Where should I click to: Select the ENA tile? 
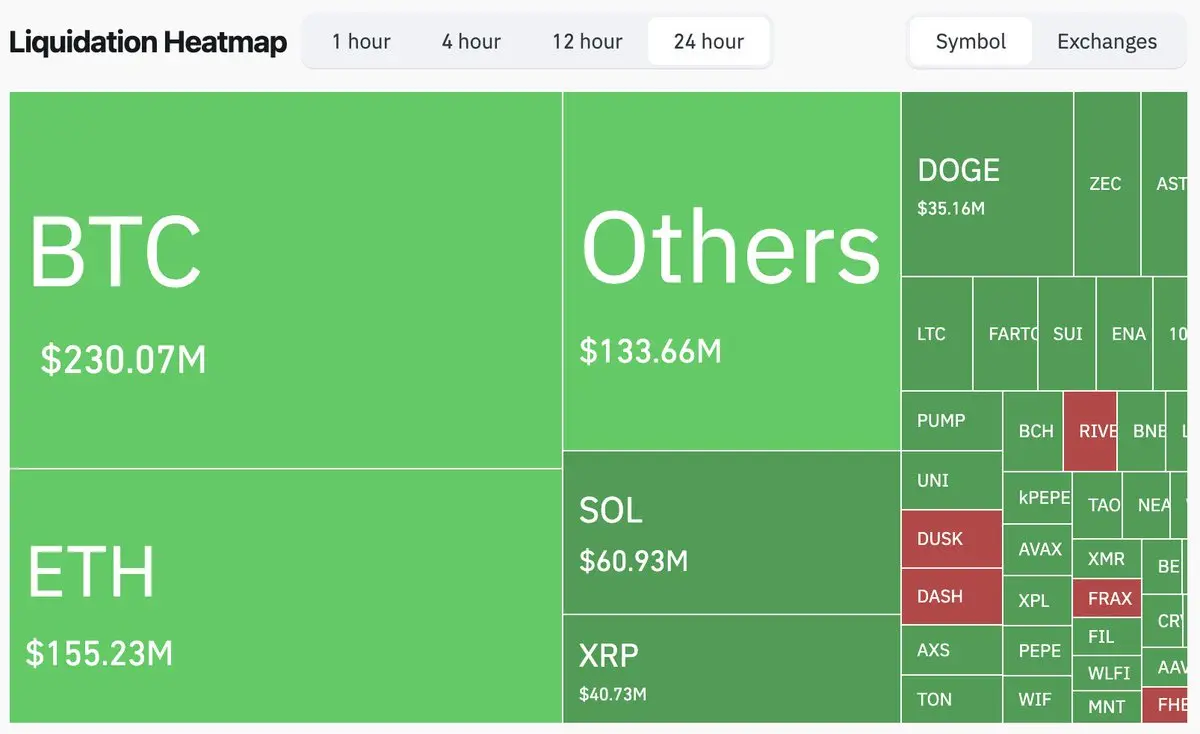click(1125, 334)
